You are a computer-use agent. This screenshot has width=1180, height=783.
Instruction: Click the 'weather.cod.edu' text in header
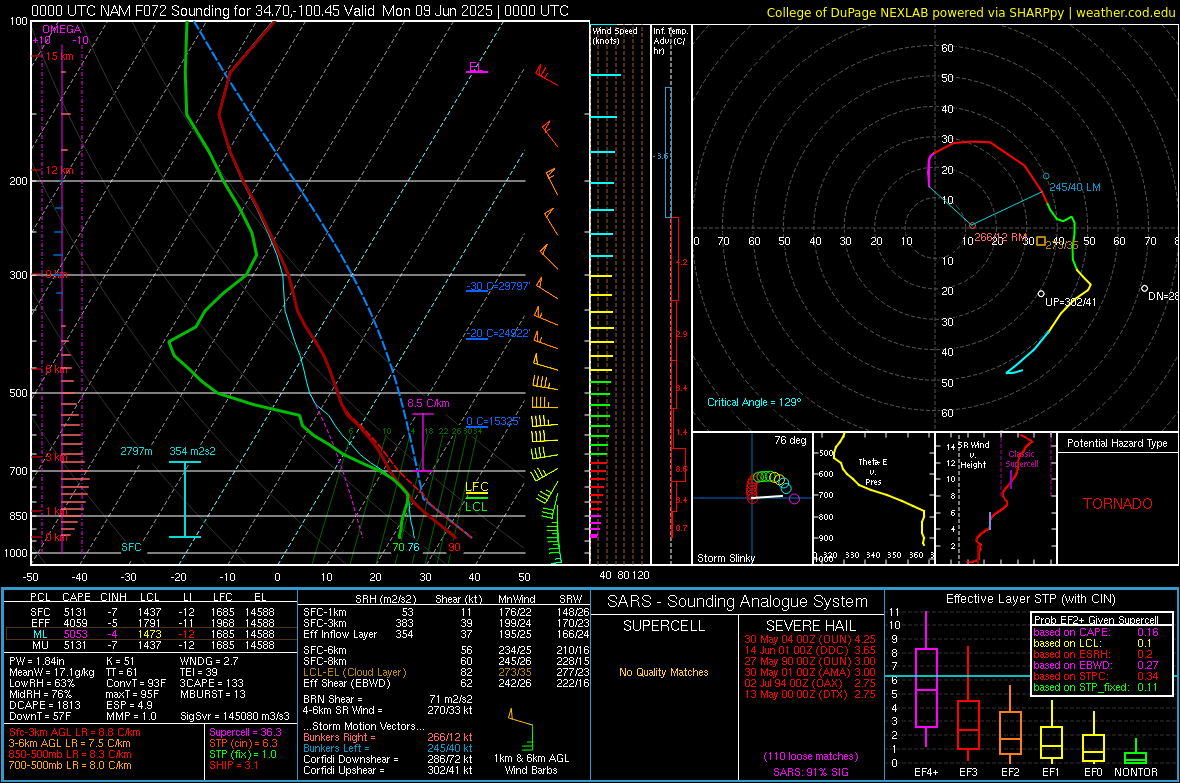click(x=1125, y=13)
